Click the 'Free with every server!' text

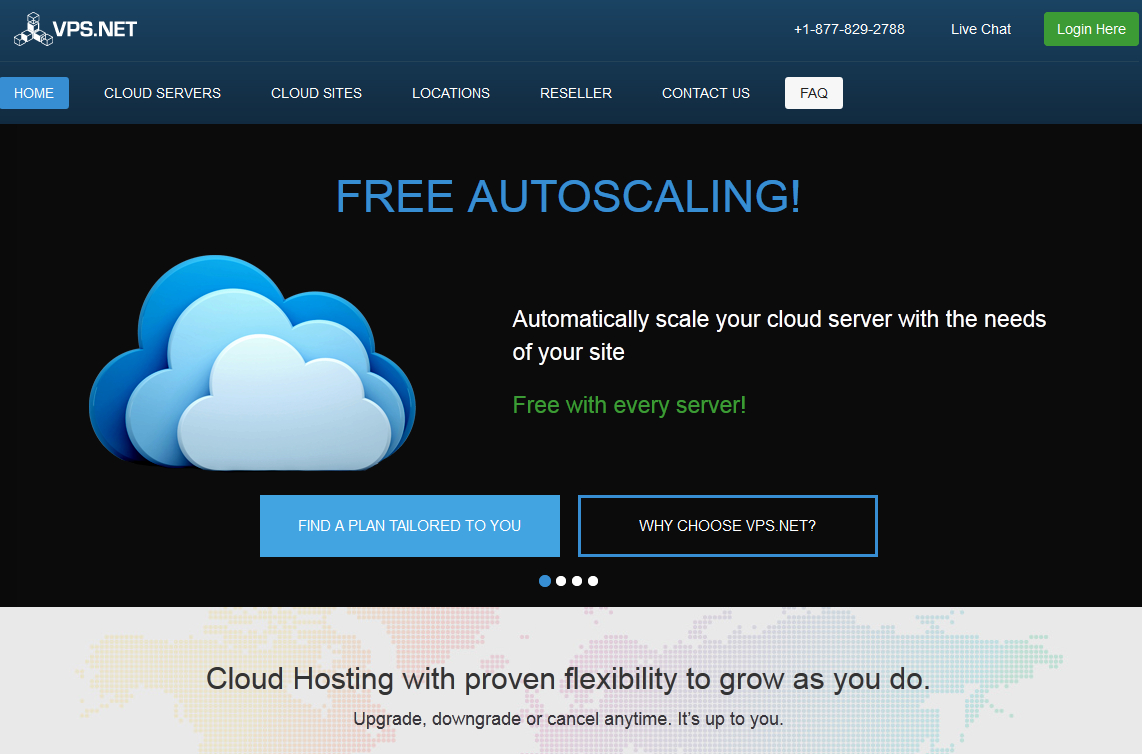629,405
